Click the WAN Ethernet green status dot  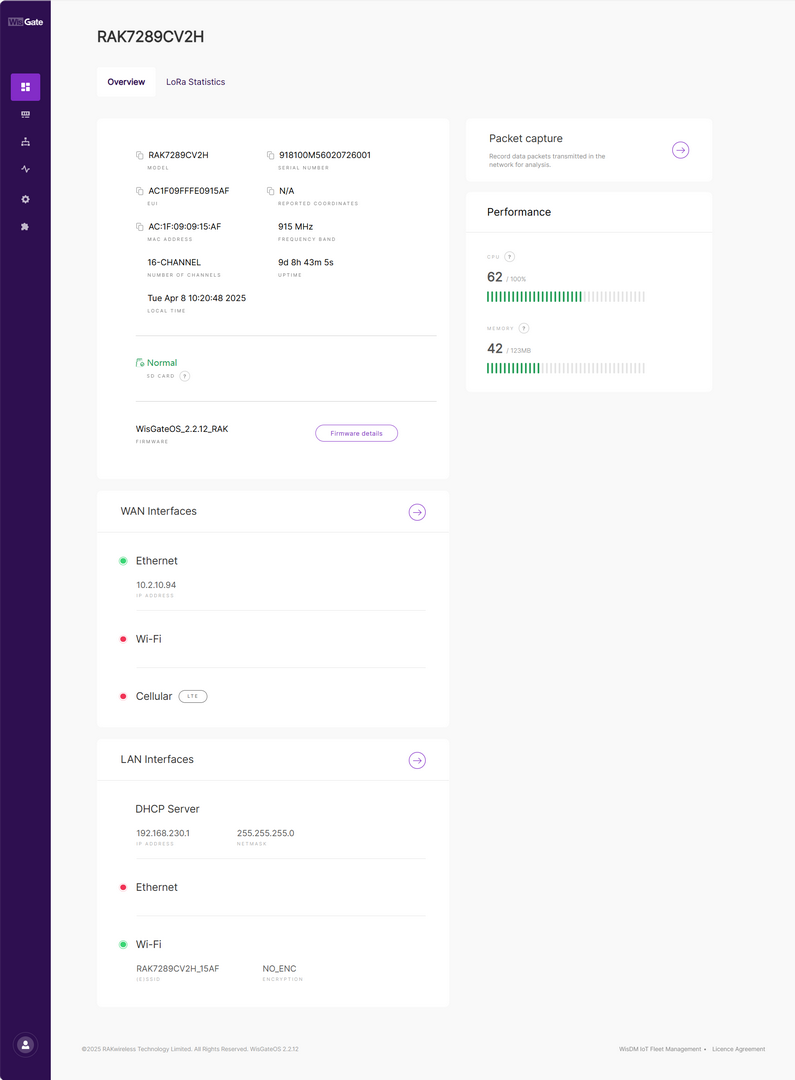(x=123, y=561)
